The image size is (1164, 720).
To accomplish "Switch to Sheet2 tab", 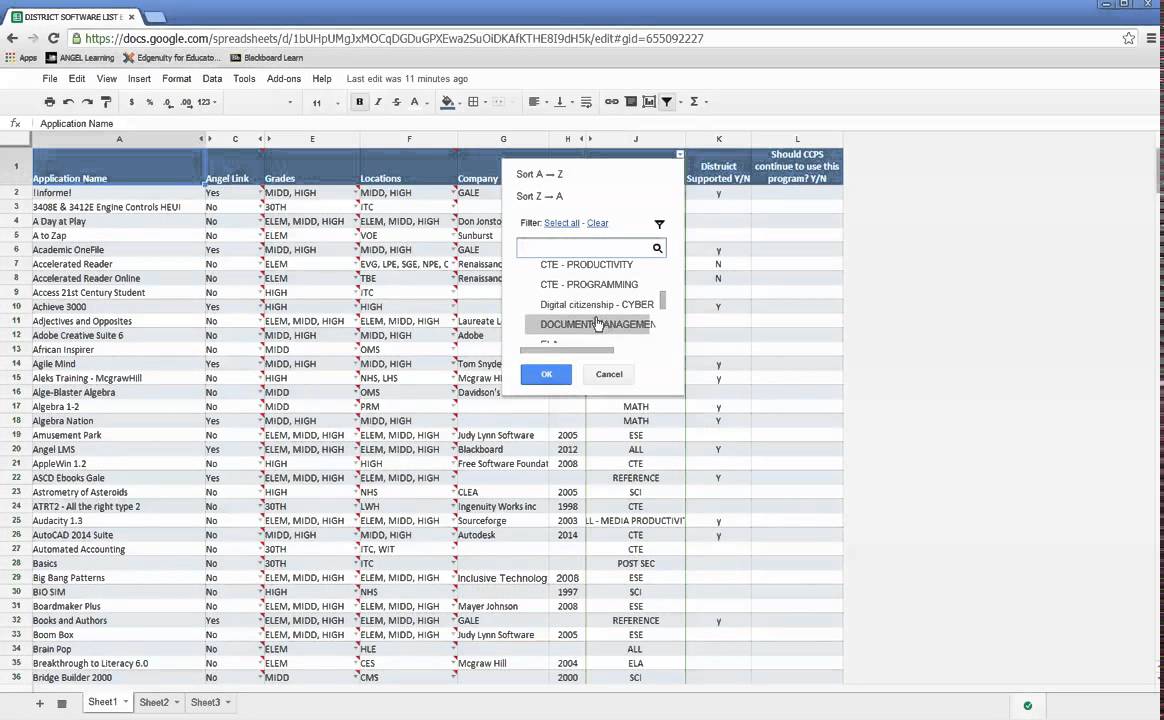I will pyautogui.click(x=154, y=702).
